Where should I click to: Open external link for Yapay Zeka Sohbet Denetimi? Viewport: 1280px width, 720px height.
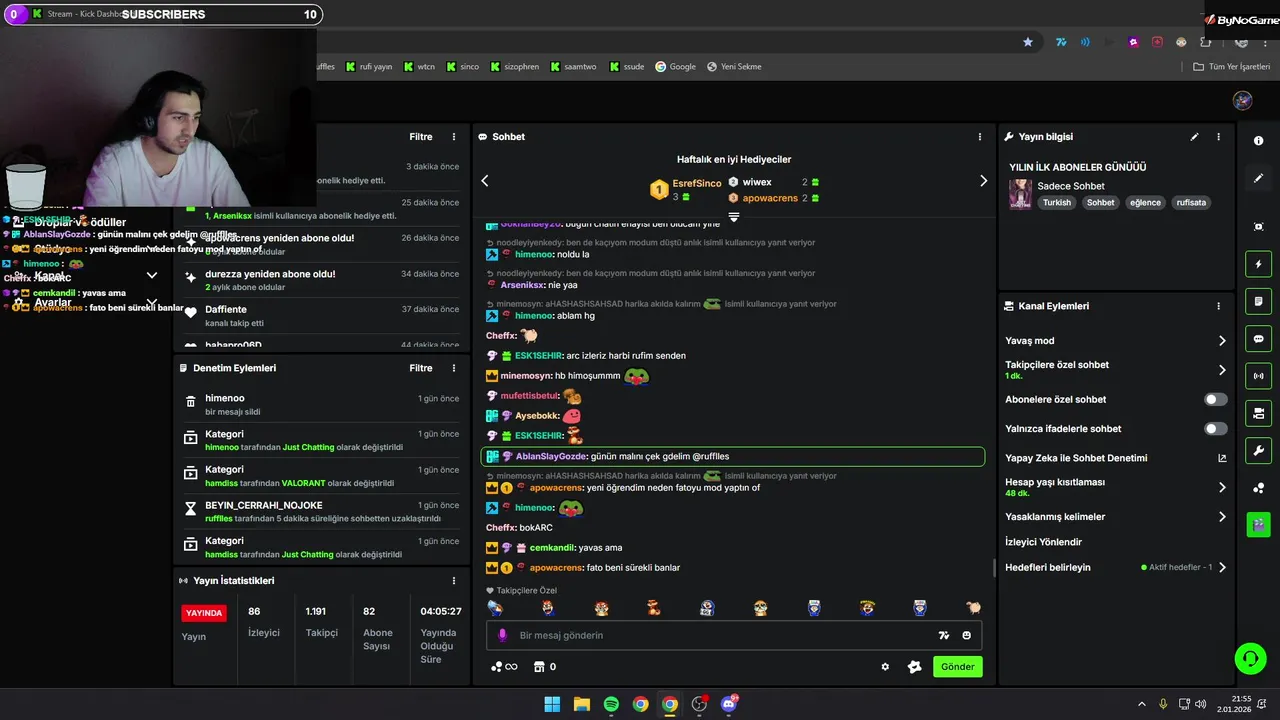point(1222,458)
